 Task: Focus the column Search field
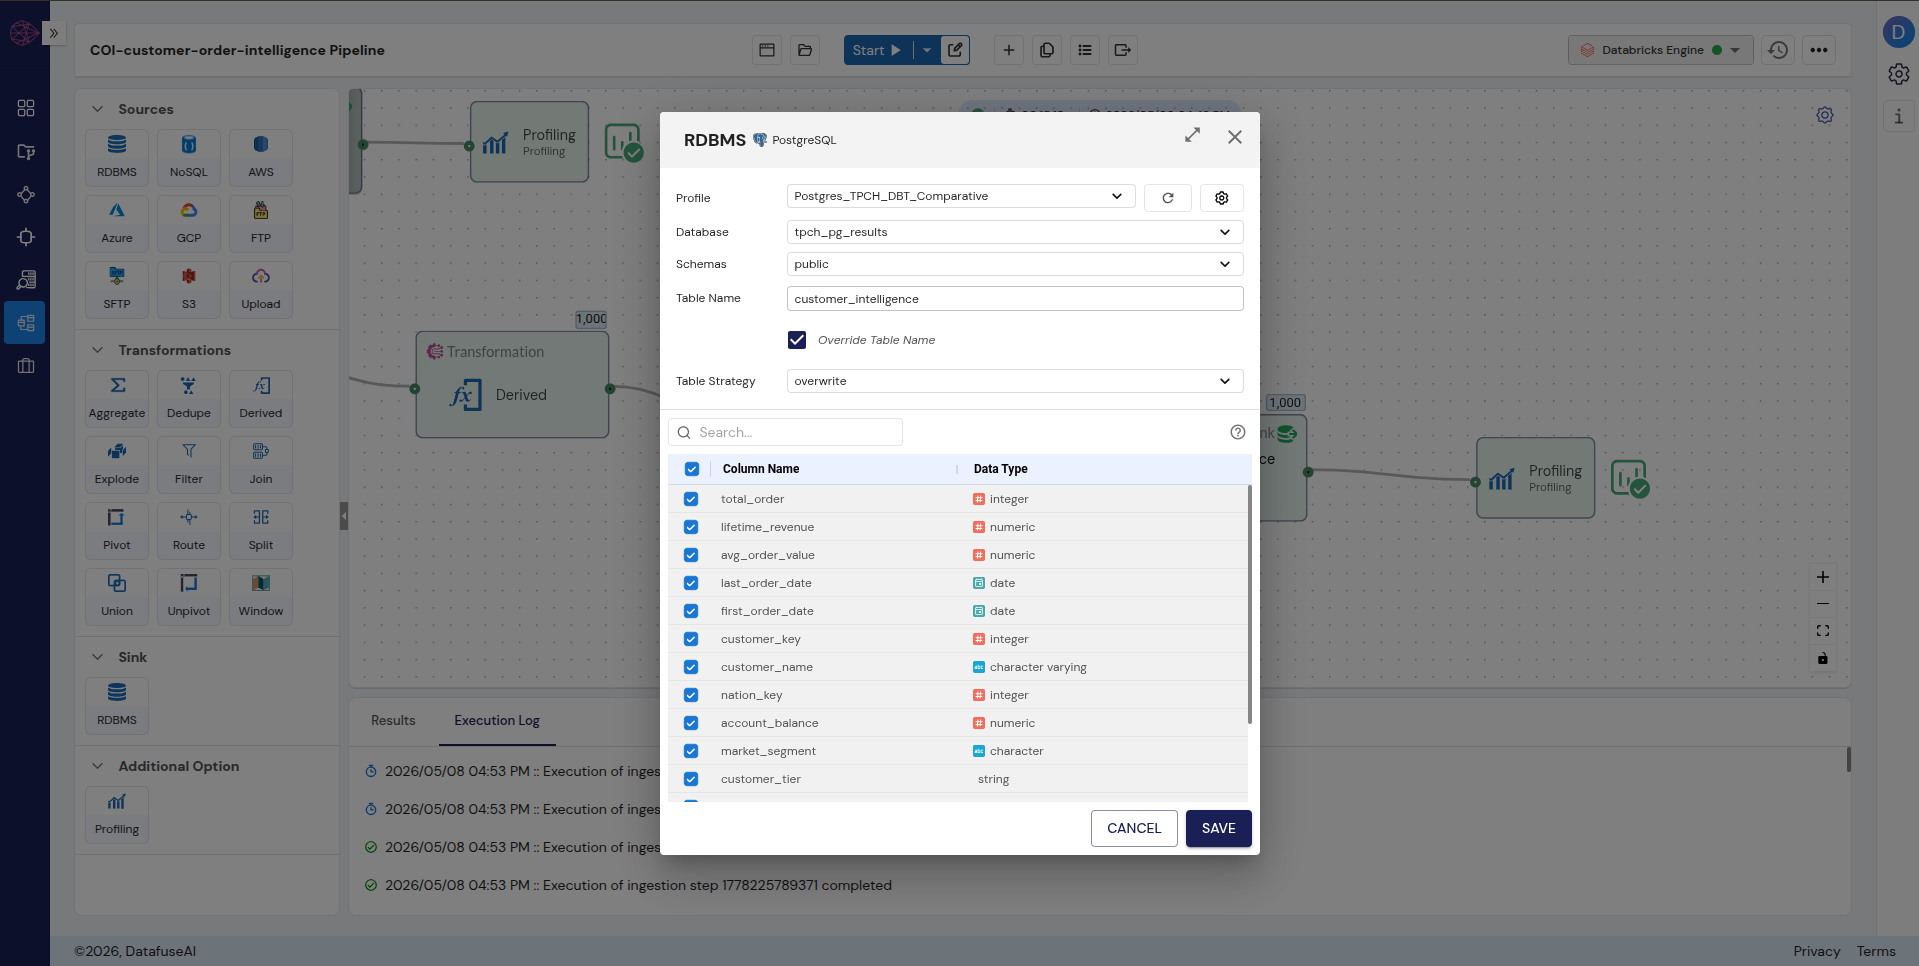tap(786, 432)
